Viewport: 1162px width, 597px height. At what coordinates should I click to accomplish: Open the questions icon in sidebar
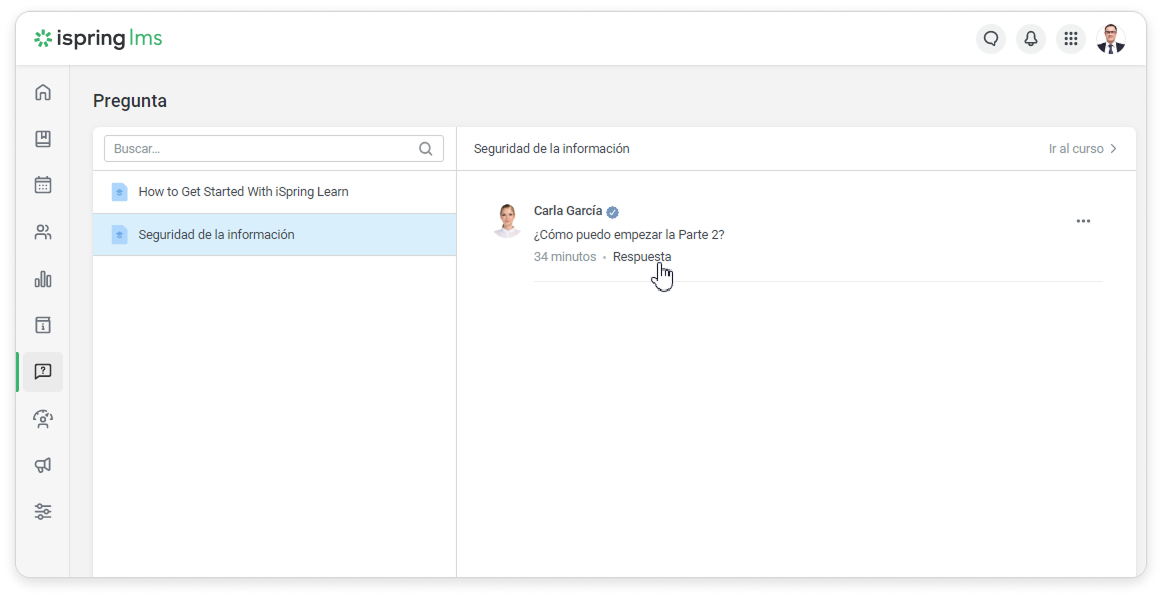coord(43,372)
